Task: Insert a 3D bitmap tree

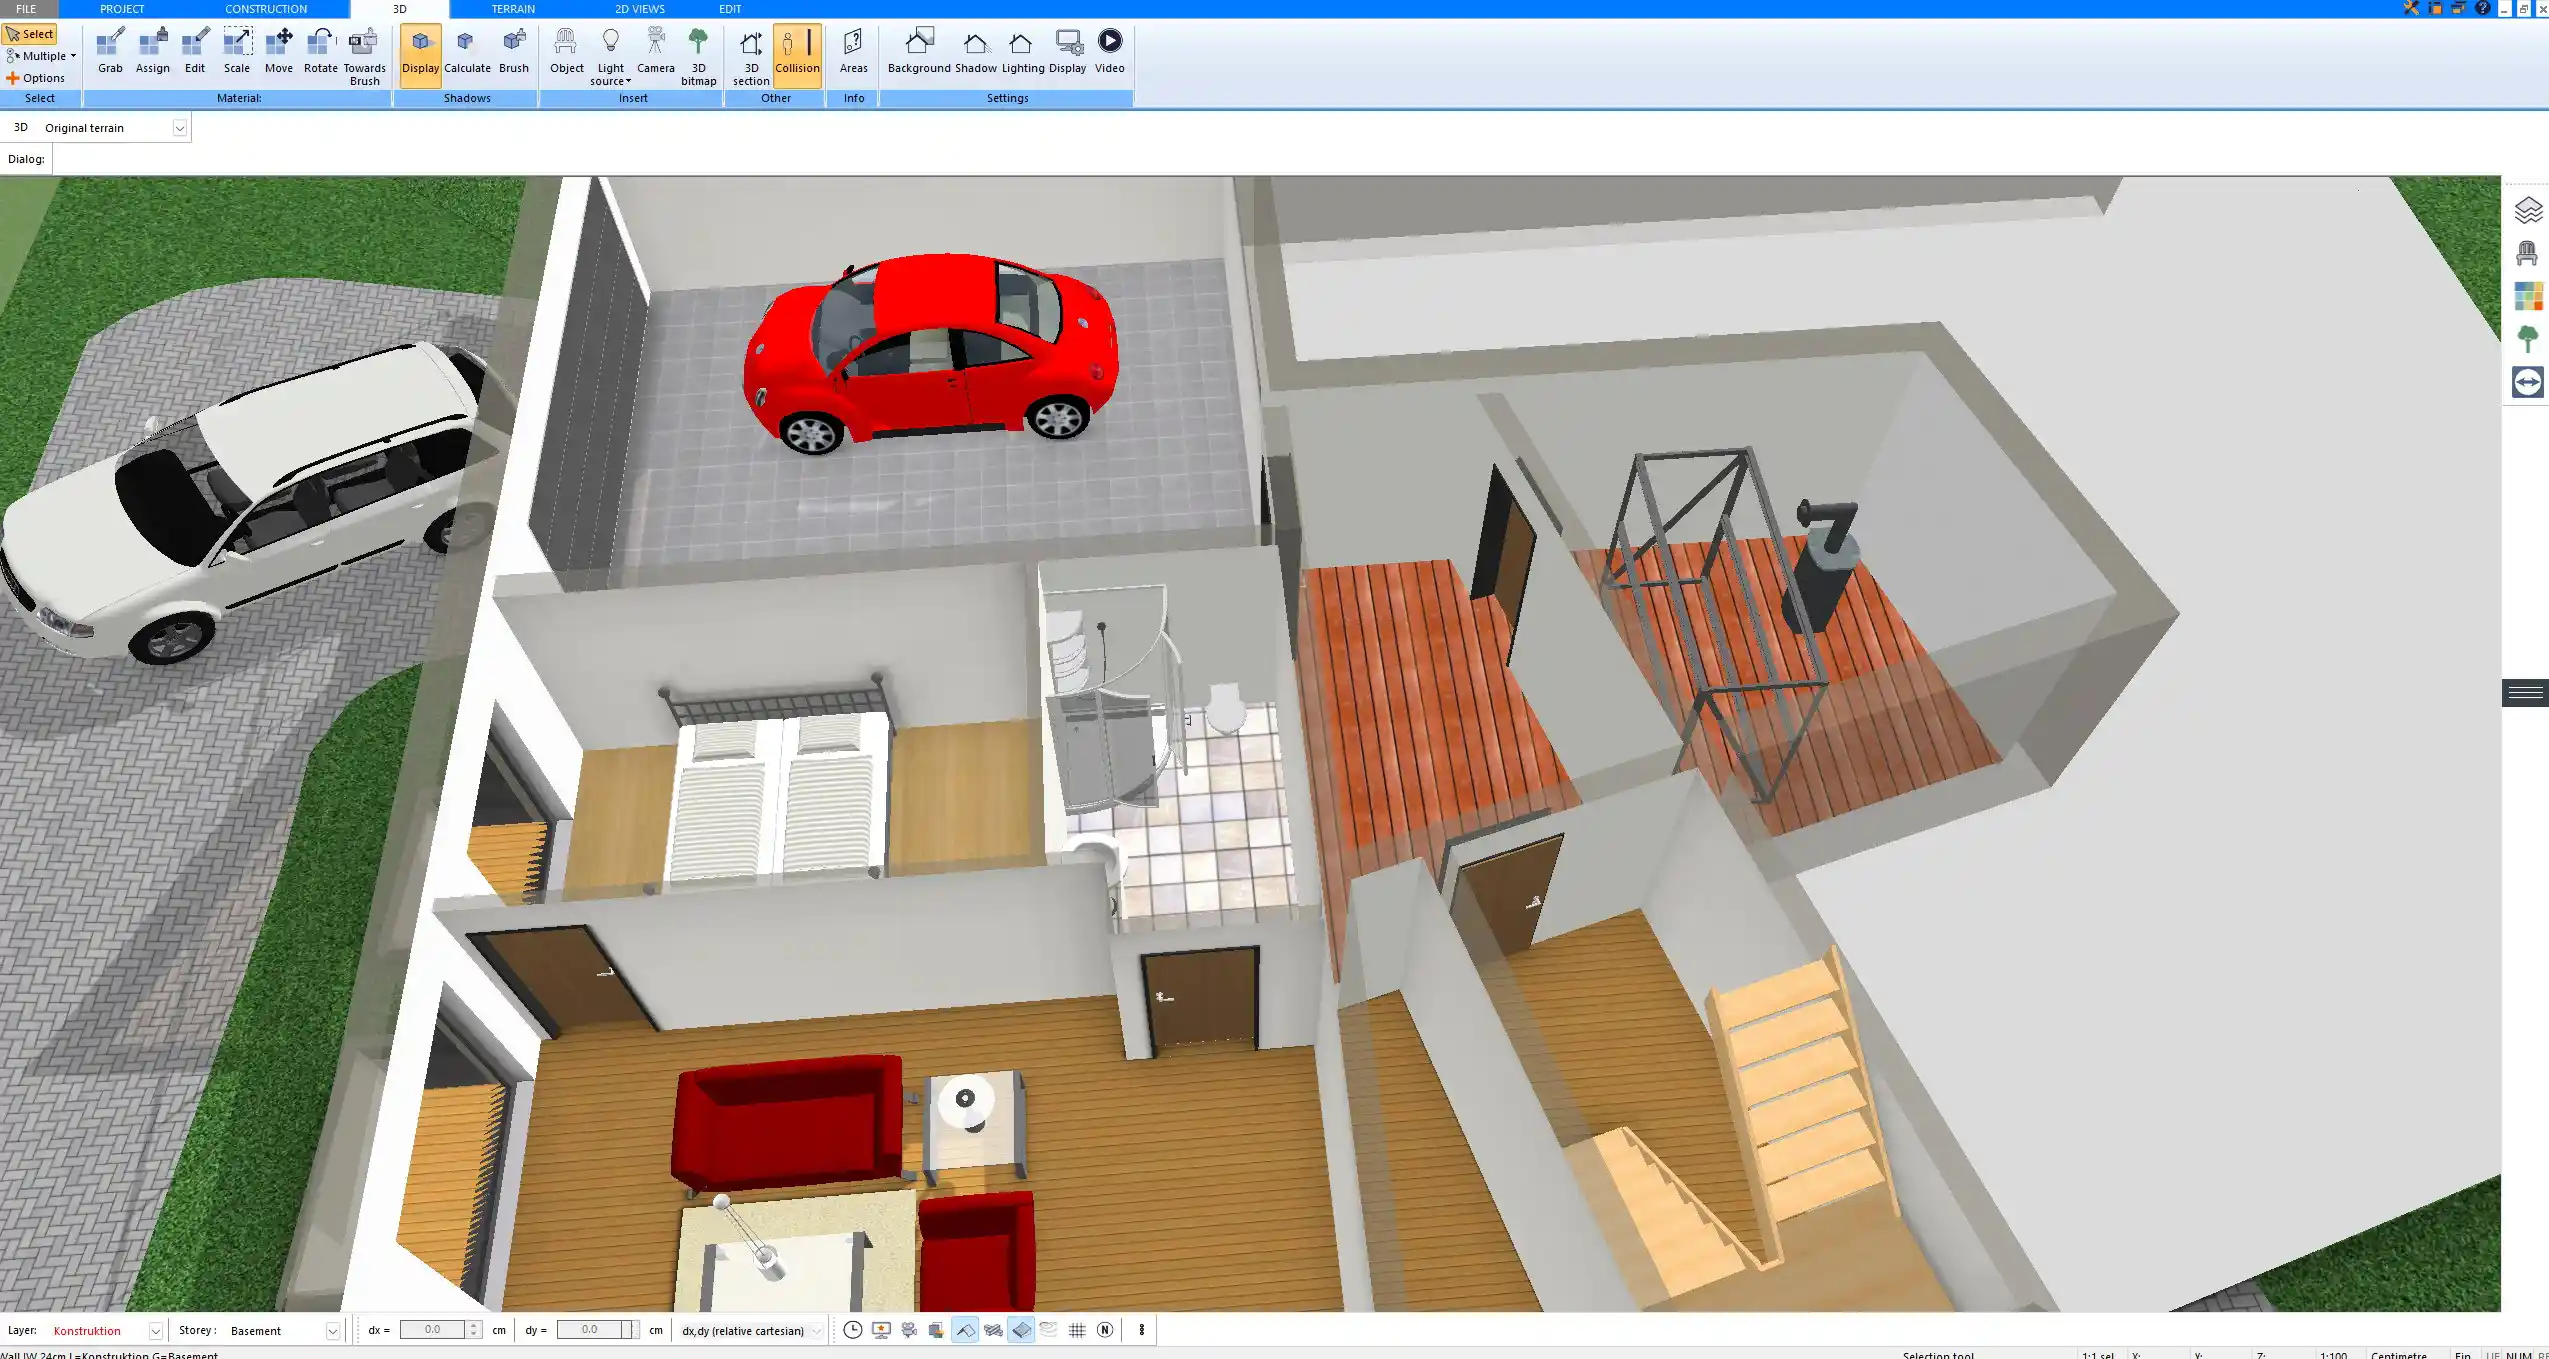Action: [x=698, y=57]
